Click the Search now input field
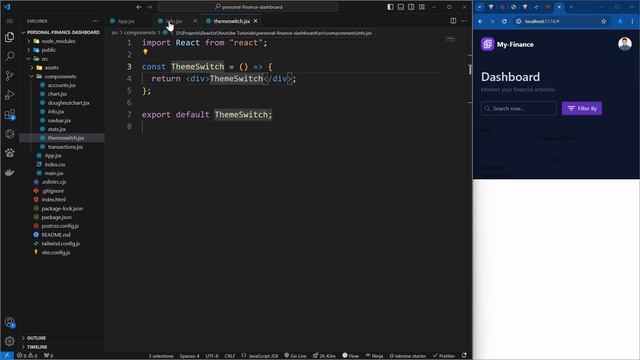The image size is (640, 360). click(x=518, y=108)
